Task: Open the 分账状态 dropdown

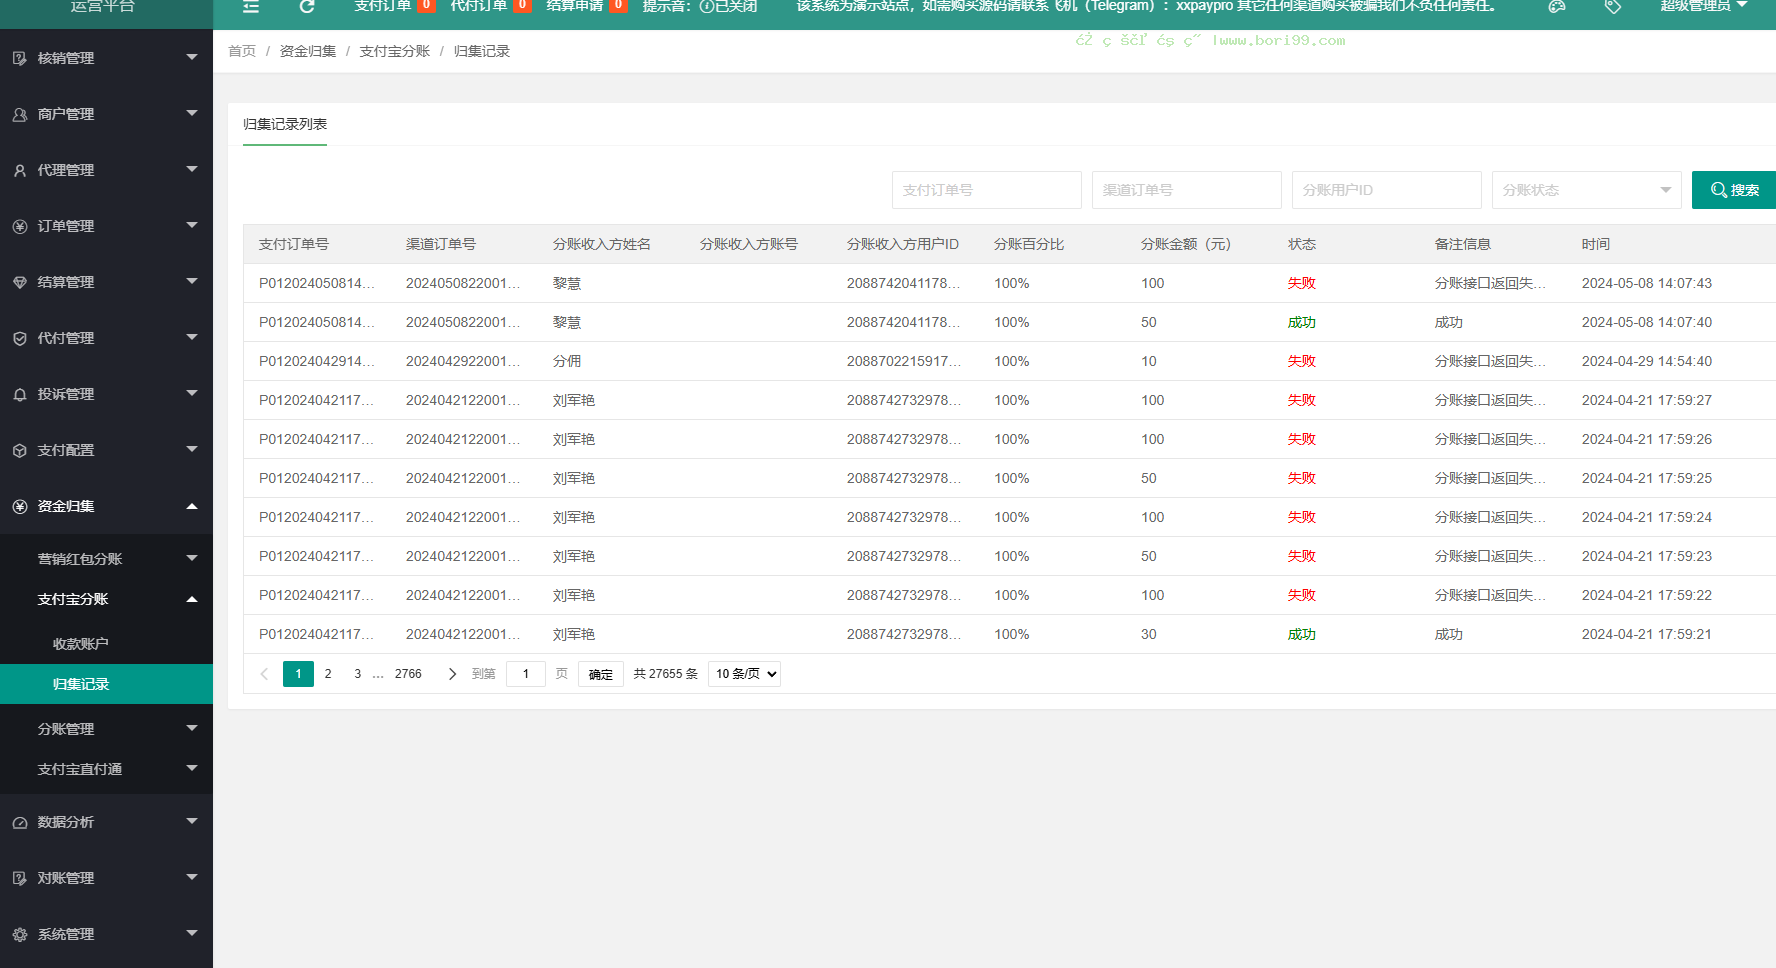Action: click(1587, 190)
